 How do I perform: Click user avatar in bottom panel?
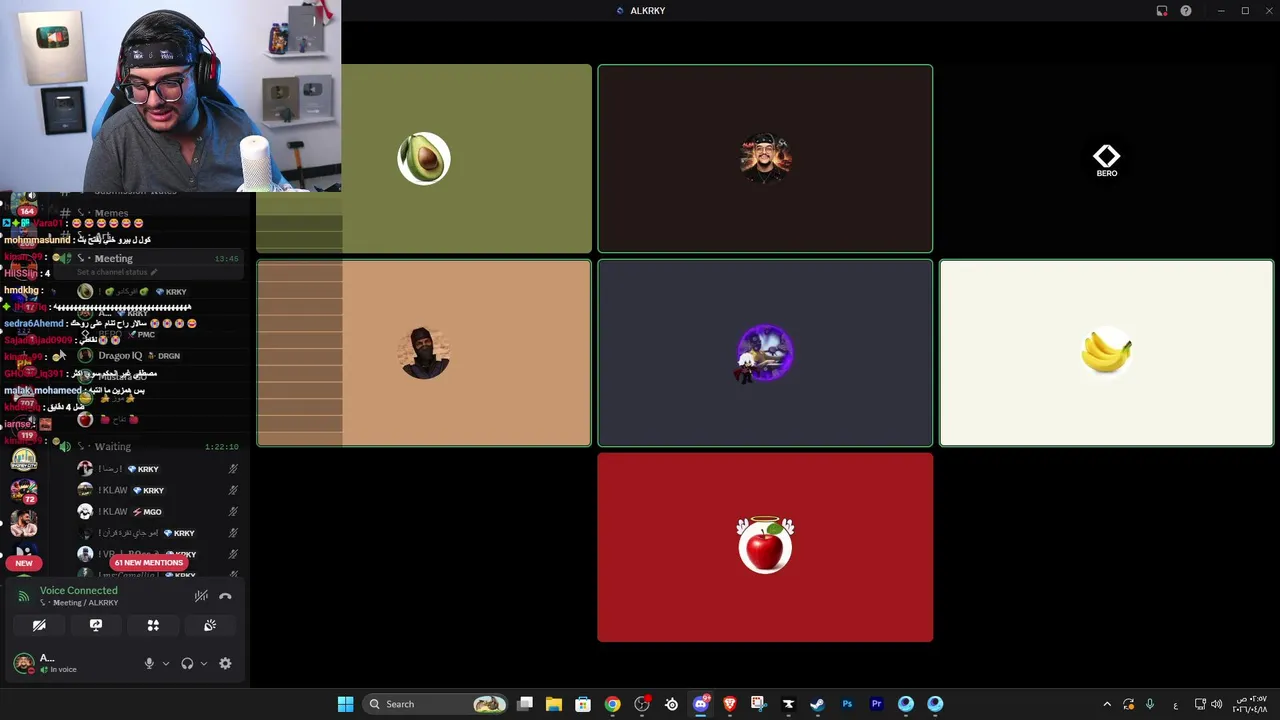pos(23,663)
